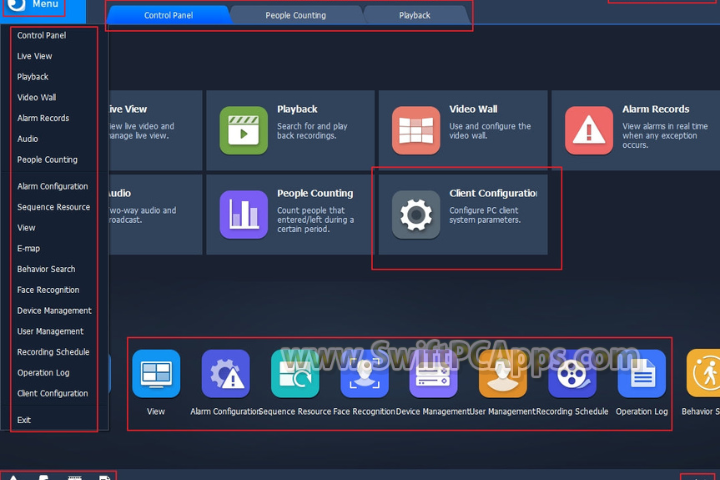Click the People Counting tile title text
720x480 pixels.
(x=315, y=193)
